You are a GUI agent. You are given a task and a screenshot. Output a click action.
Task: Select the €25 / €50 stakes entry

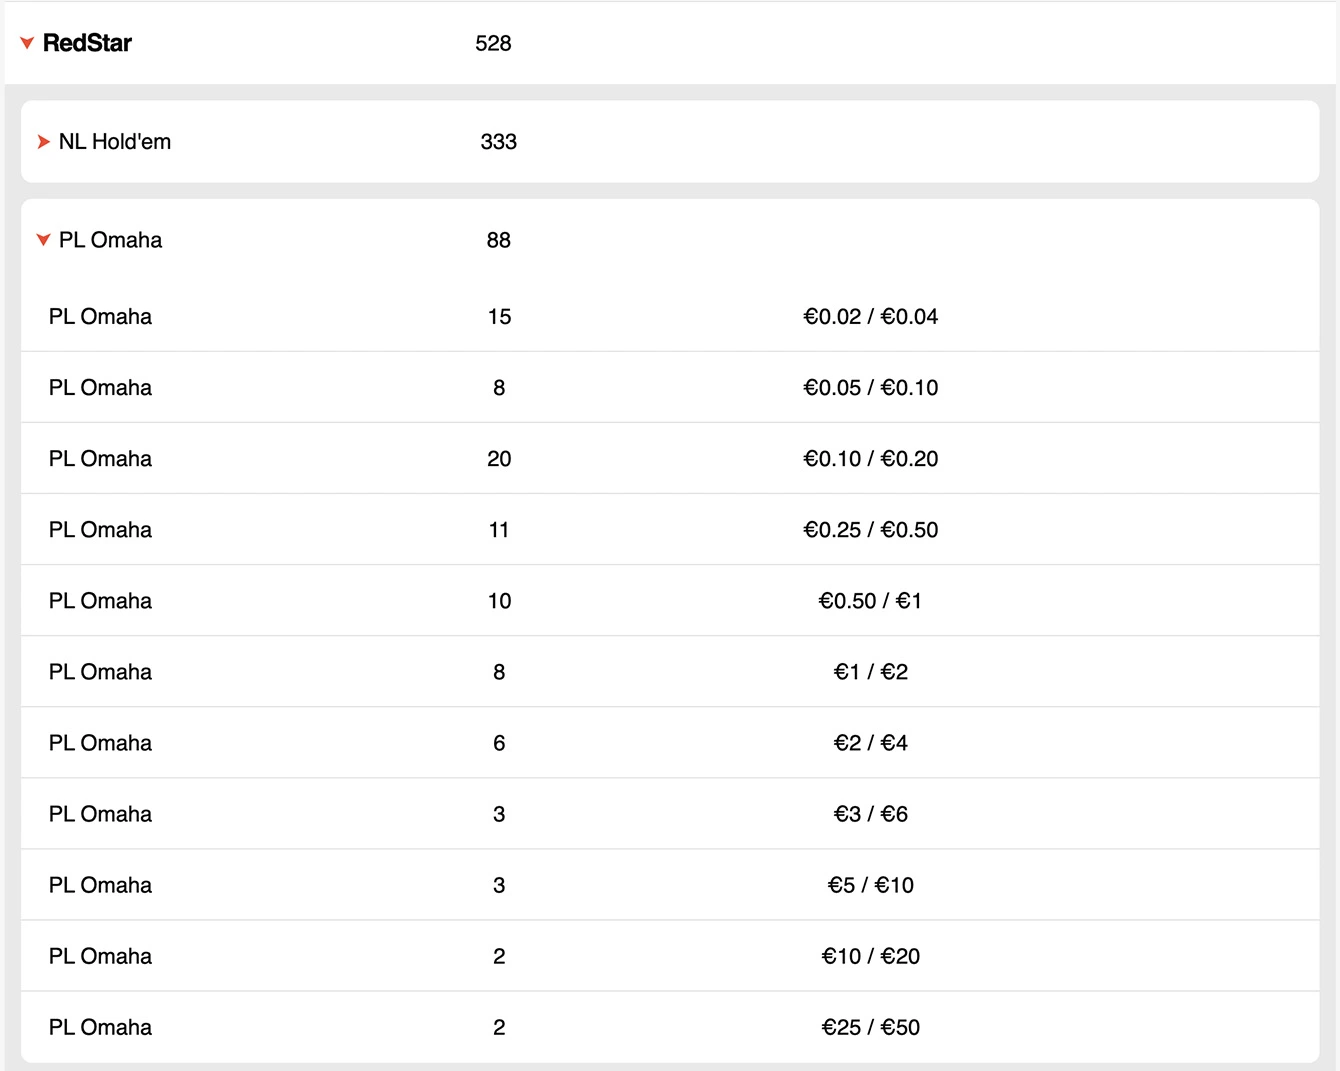870,1027
